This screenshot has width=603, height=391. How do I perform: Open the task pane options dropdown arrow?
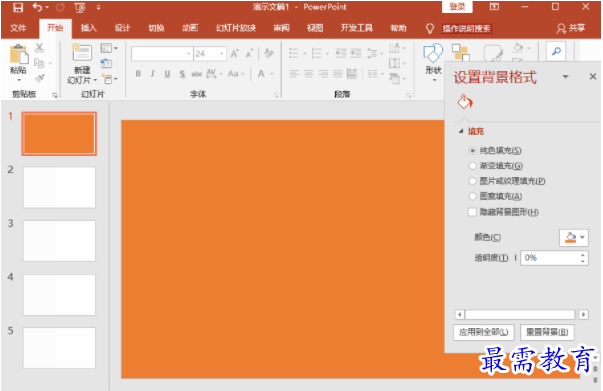565,77
